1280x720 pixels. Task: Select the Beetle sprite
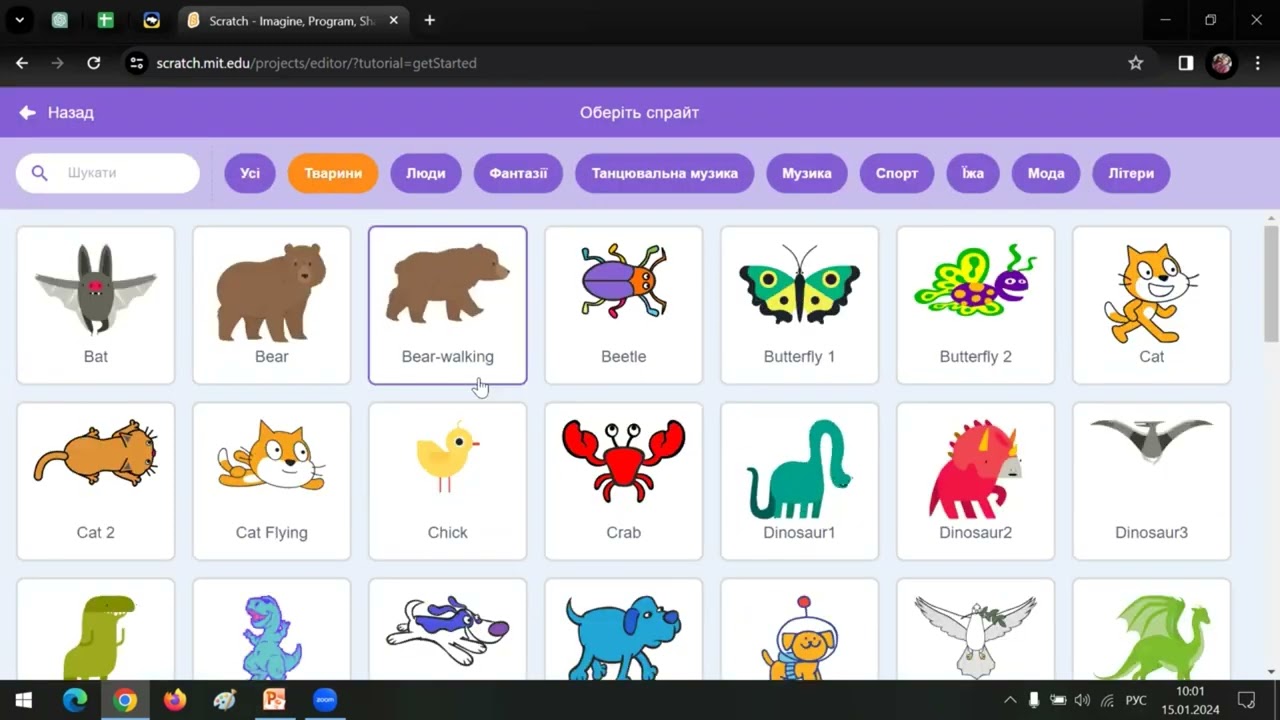(x=624, y=305)
